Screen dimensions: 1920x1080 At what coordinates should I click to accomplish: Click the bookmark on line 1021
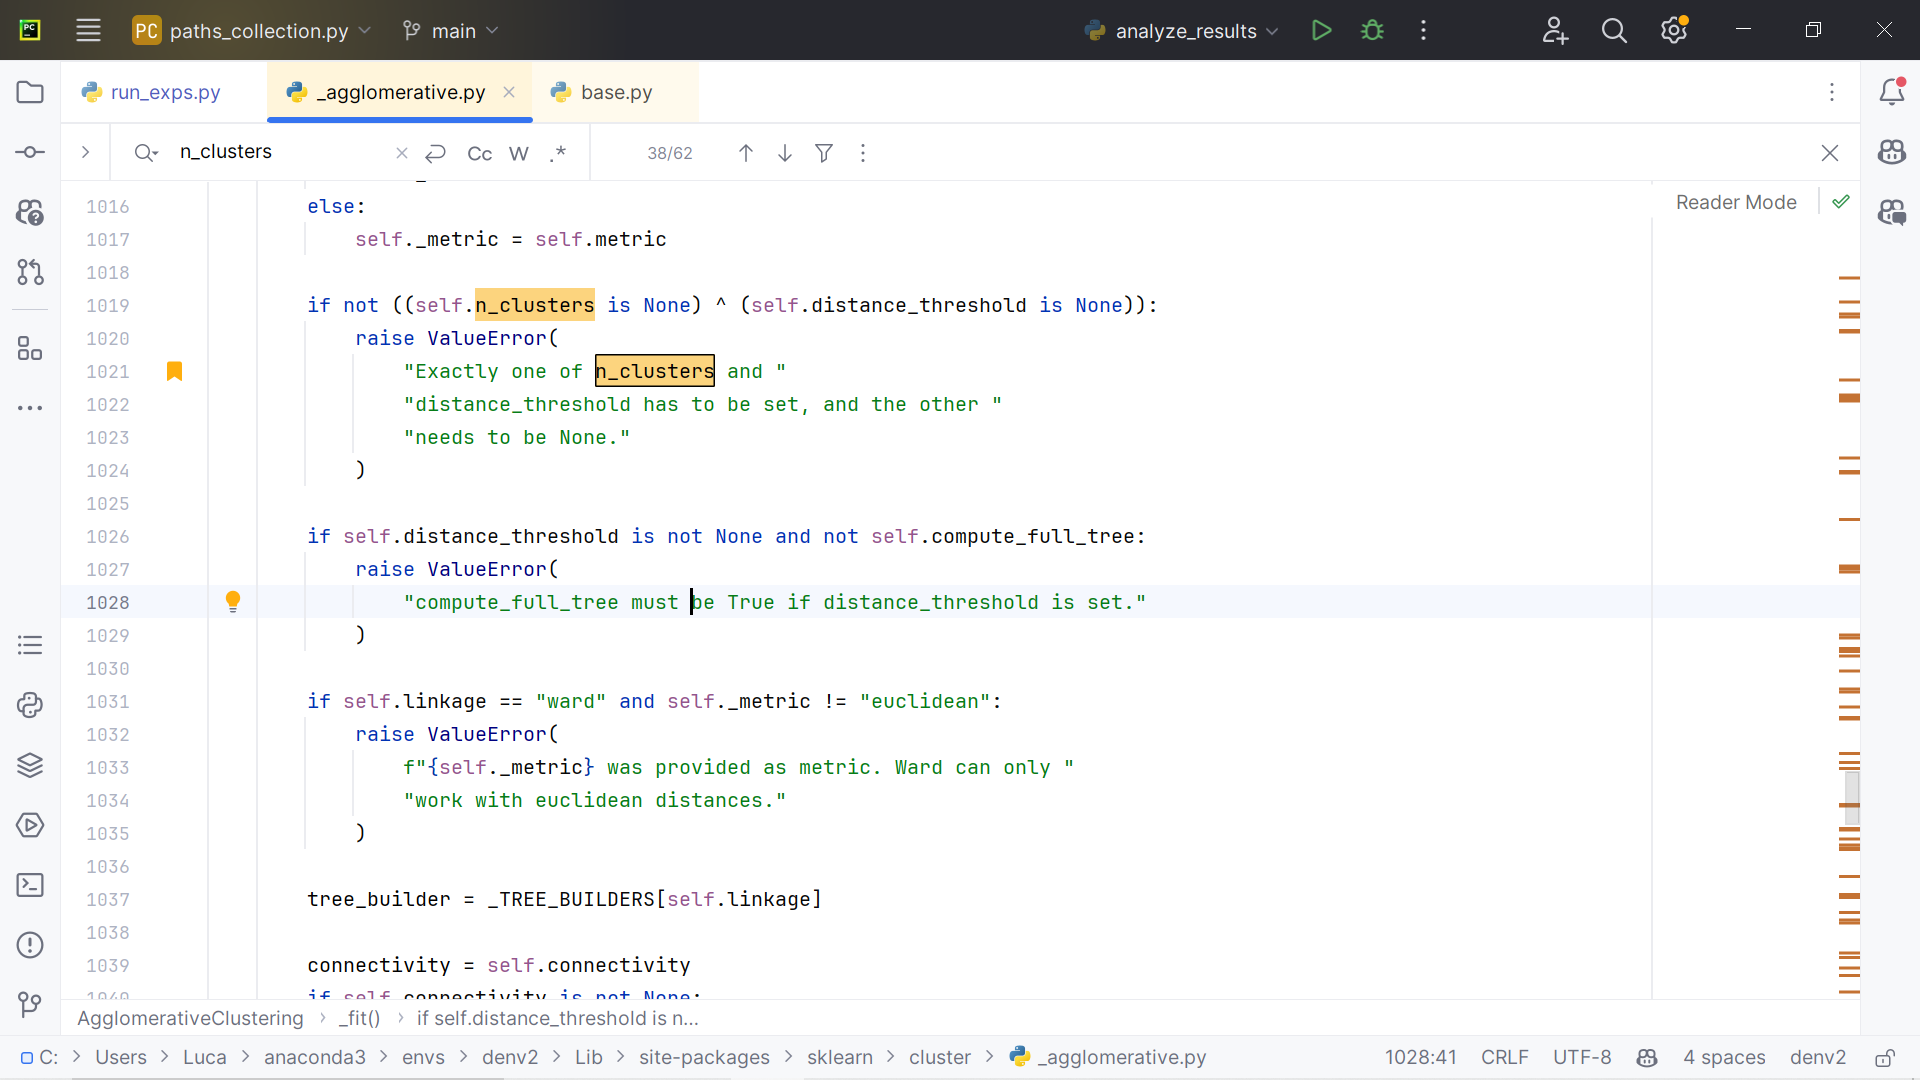174,371
